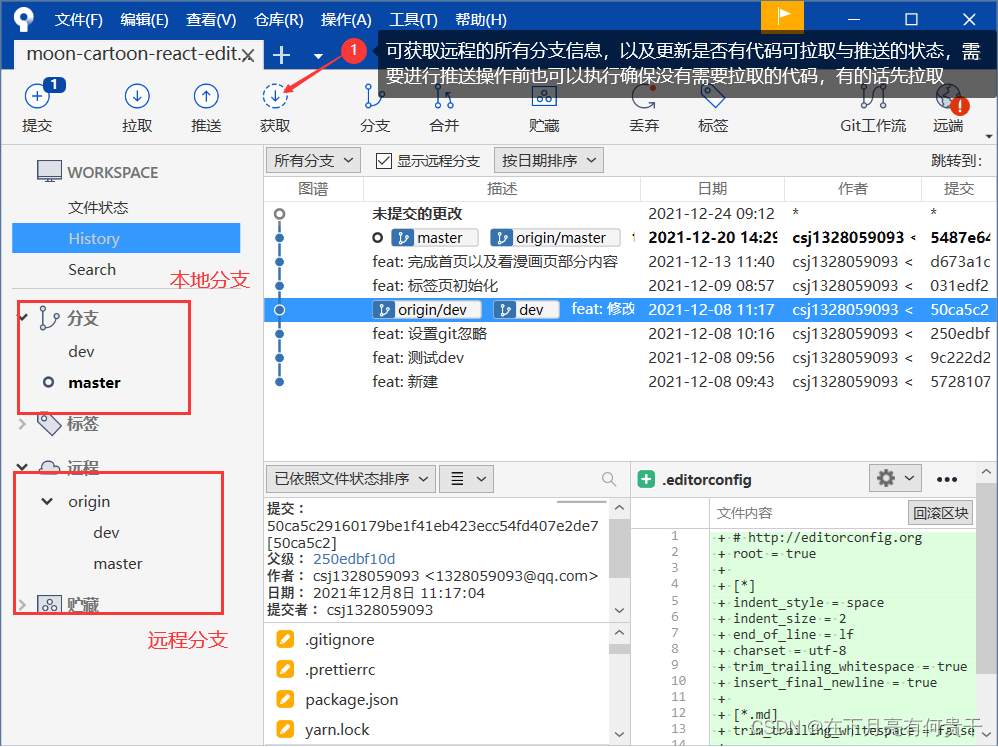Screen dimensions: 998x747
Task: Open a new tab with the plus icon
Action: tap(281, 55)
